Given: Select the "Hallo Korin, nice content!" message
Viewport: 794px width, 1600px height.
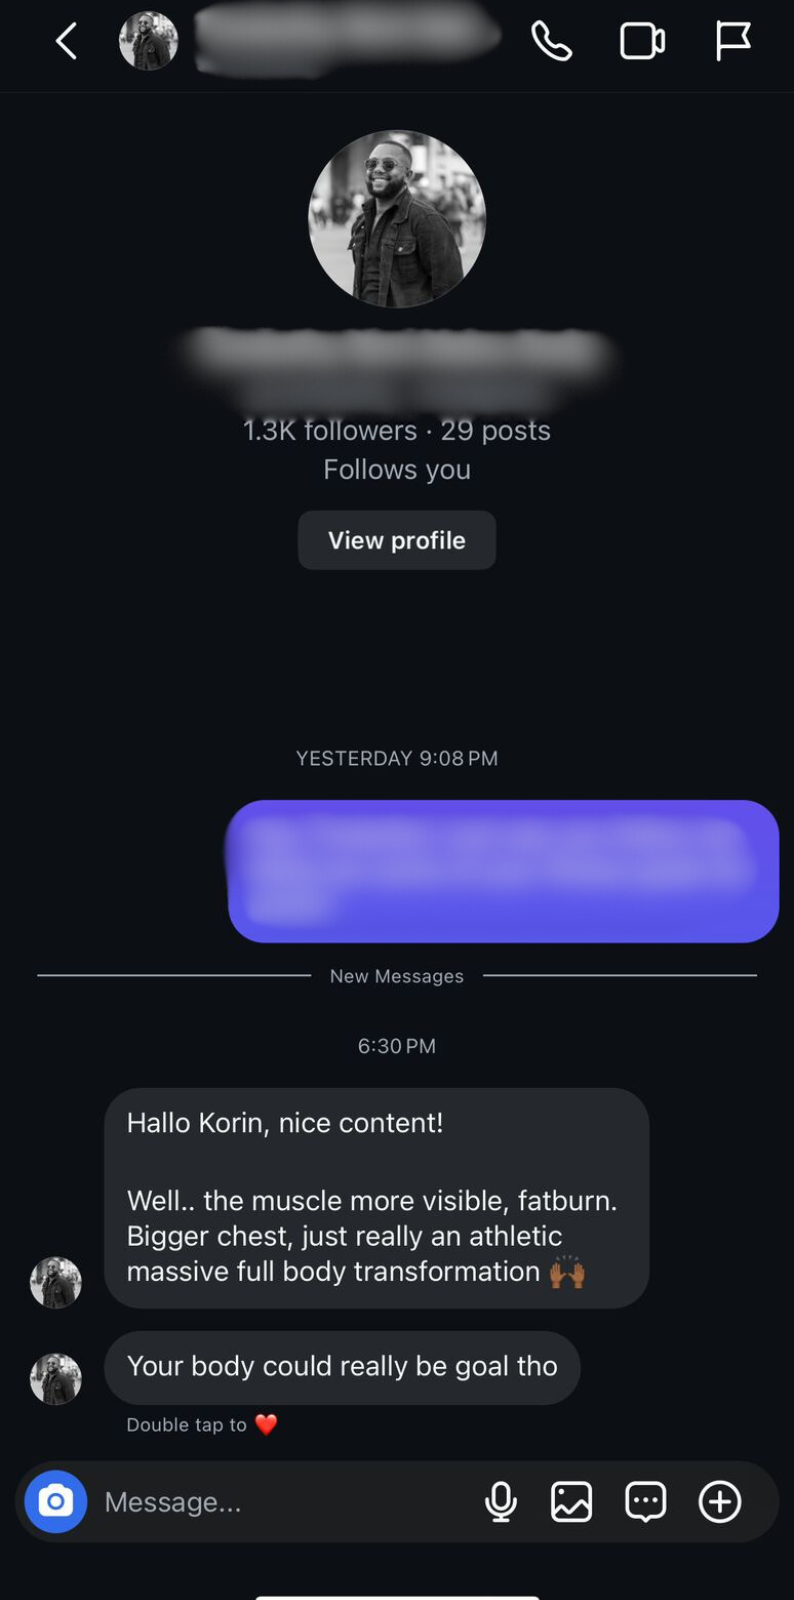Looking at the screenshot, I should pyautogui.click(x=376, y=1197).
